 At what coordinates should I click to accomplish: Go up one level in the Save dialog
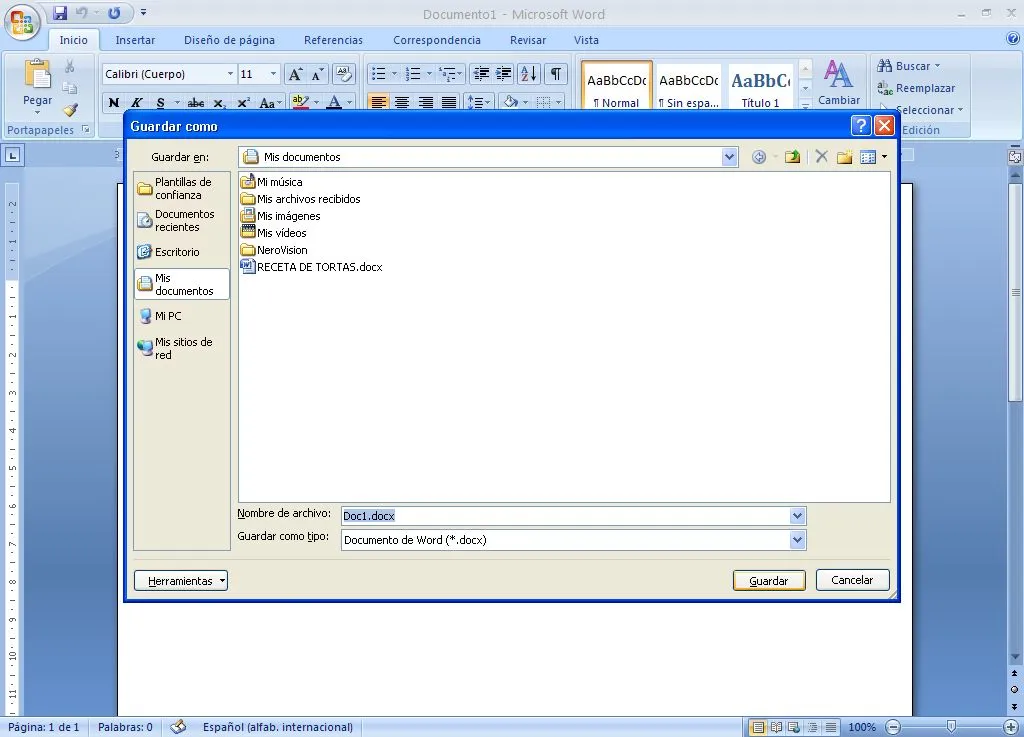point(792,156)
